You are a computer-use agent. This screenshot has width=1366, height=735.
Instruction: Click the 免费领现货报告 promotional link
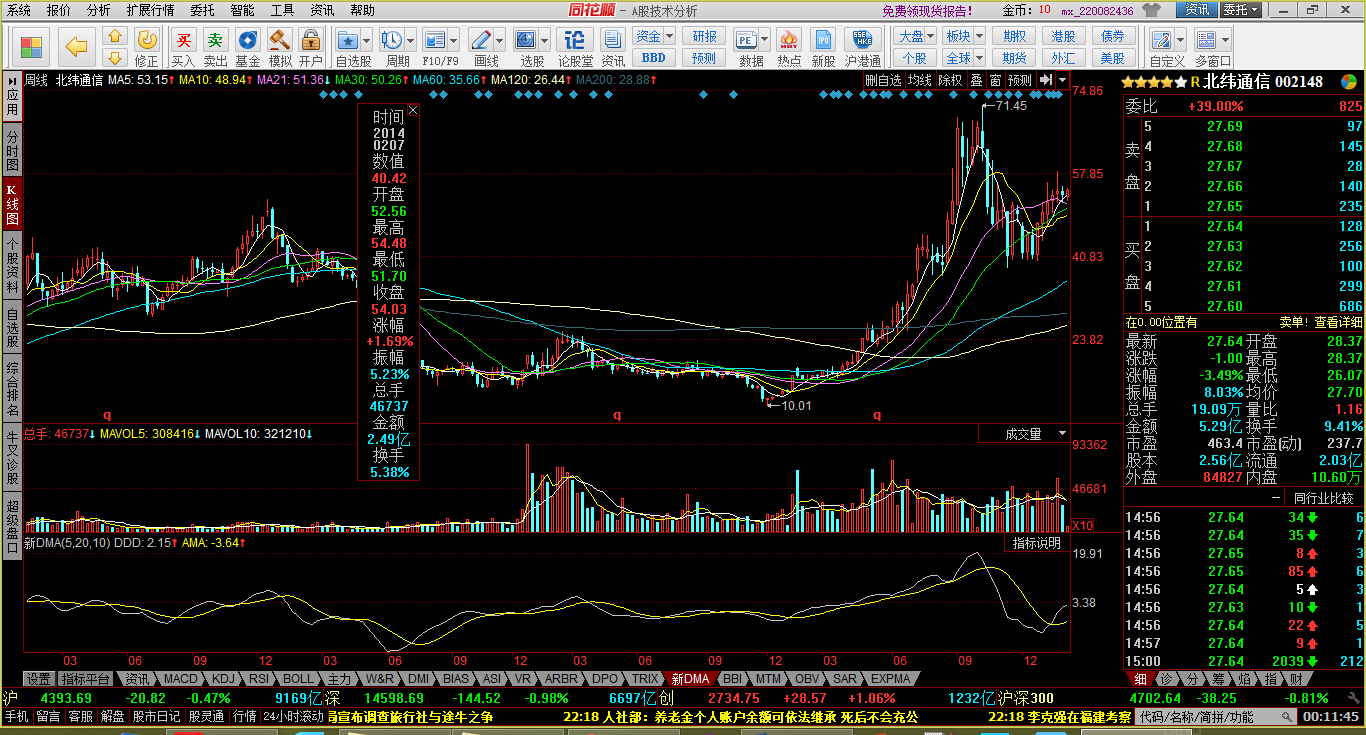point(927,11)
